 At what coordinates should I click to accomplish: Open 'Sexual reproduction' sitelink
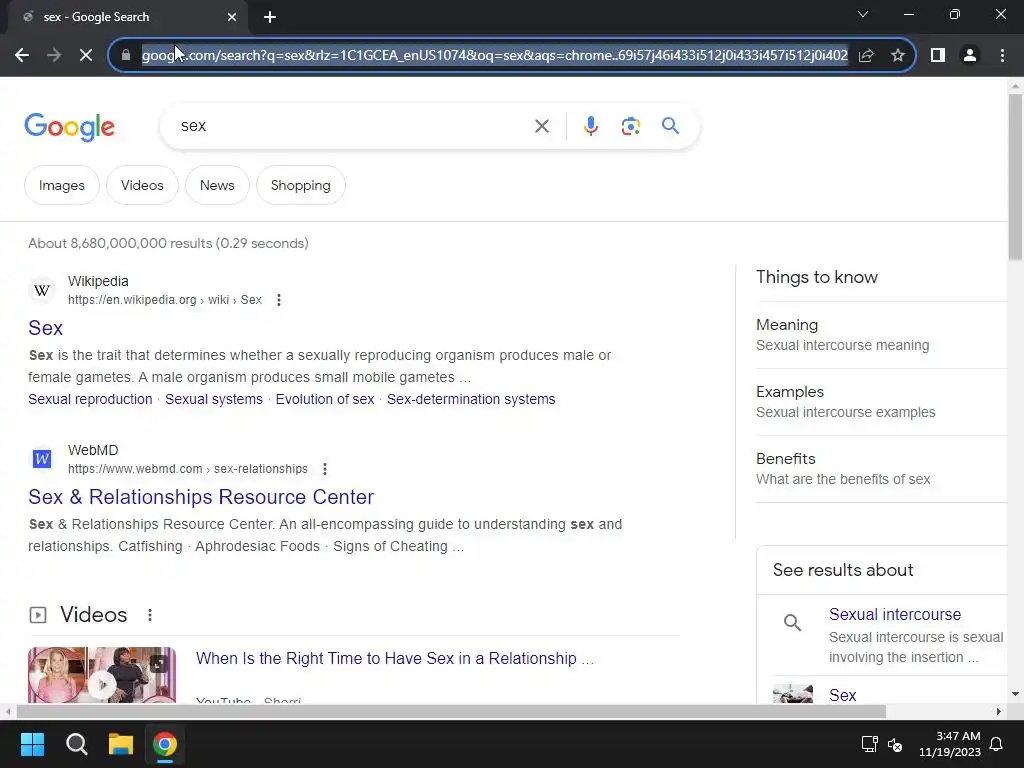(90, 399)
